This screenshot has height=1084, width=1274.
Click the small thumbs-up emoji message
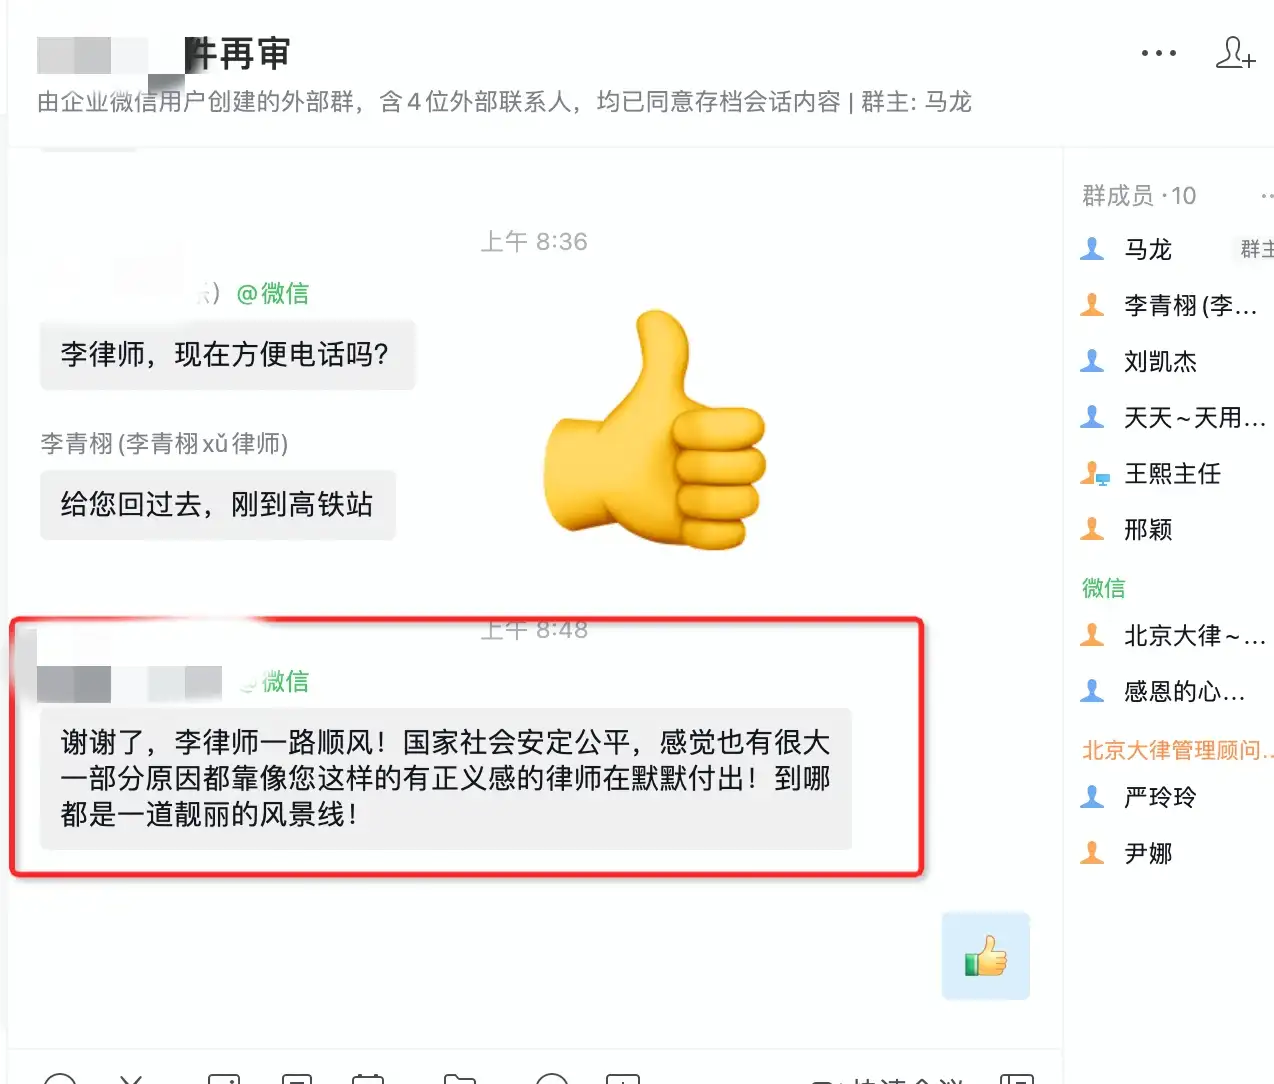pos(986,956)
